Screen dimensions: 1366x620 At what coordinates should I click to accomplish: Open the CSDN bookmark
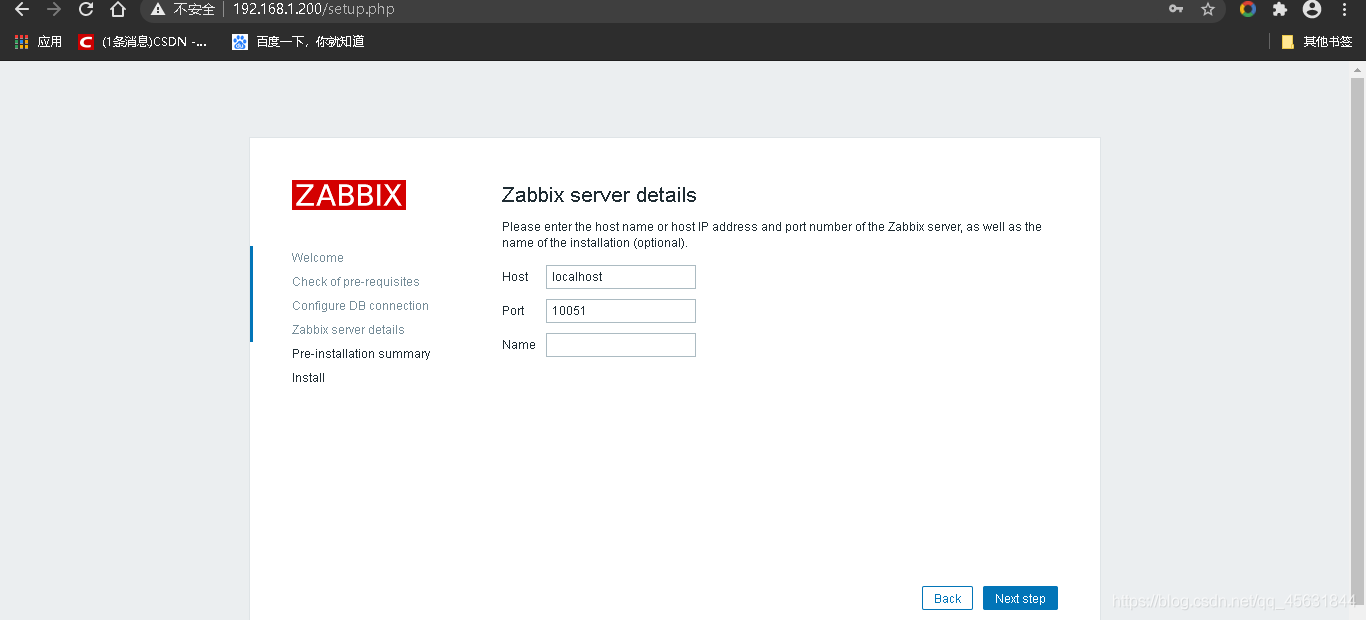tap(143, 42)
